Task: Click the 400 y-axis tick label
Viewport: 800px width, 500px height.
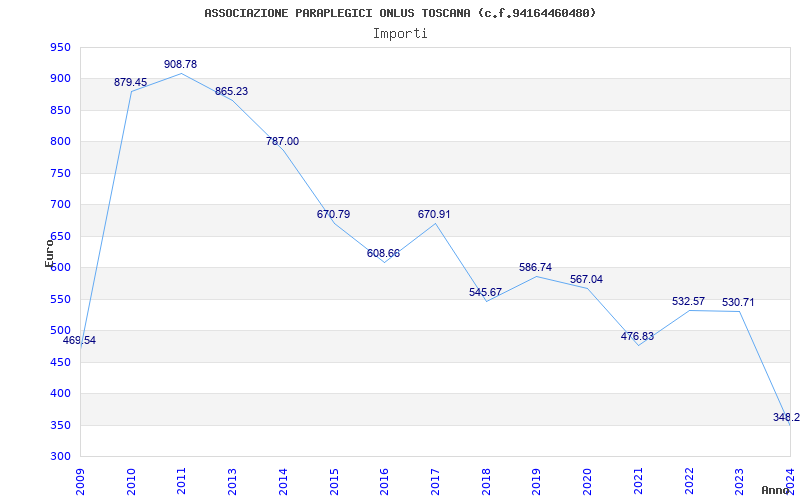Action: pyautogui.click(x=60, y=394)
